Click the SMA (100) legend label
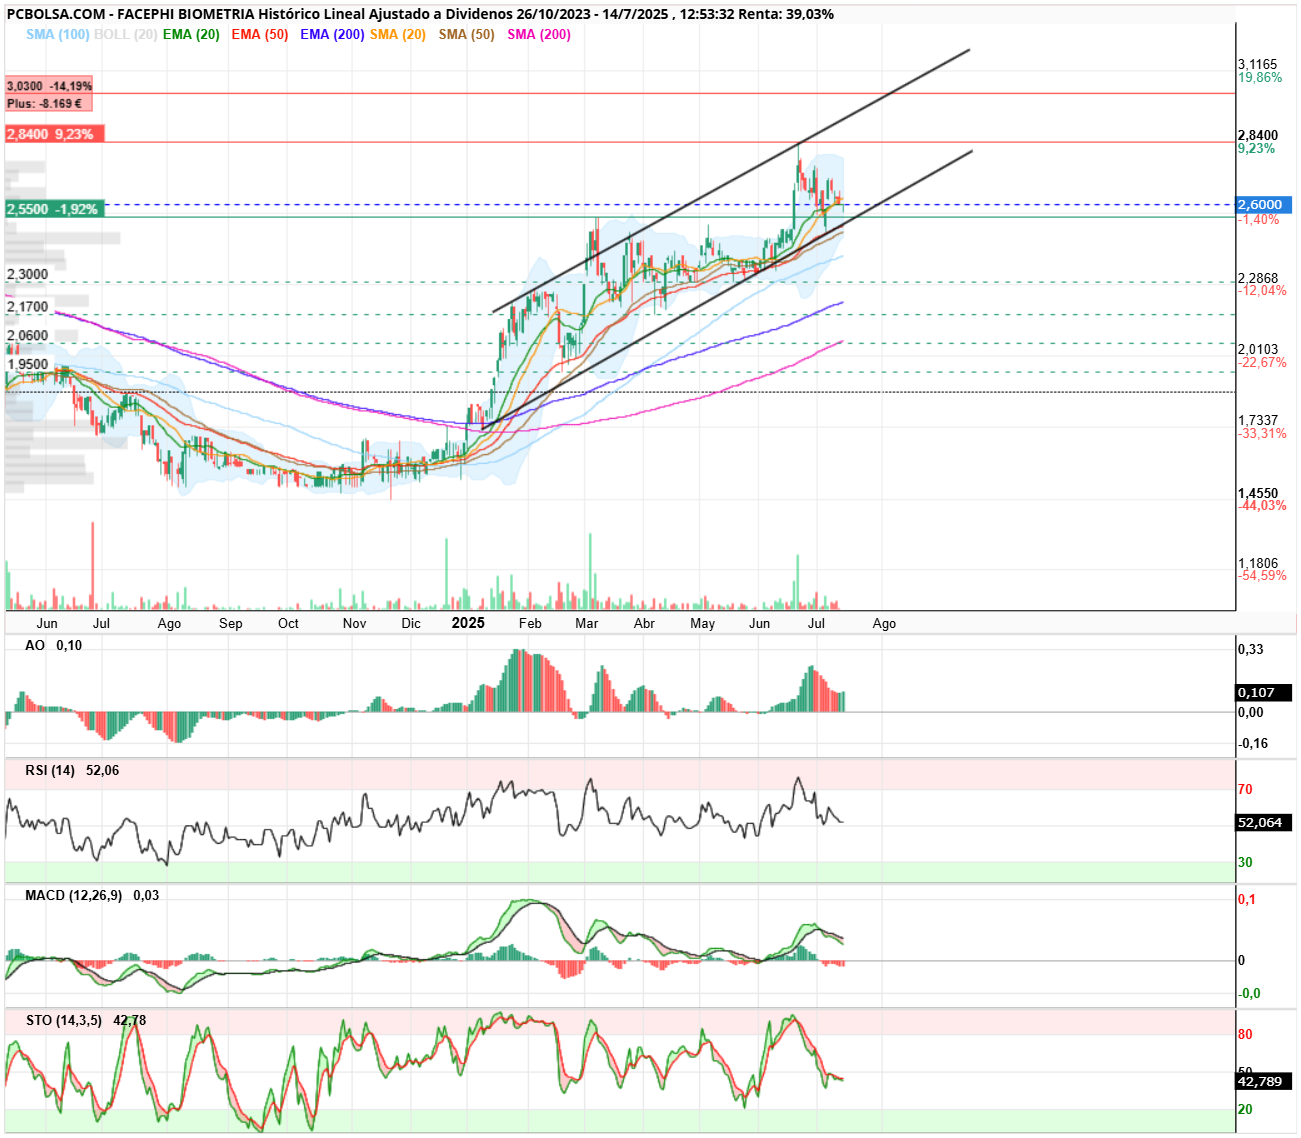 click(57, 34)
